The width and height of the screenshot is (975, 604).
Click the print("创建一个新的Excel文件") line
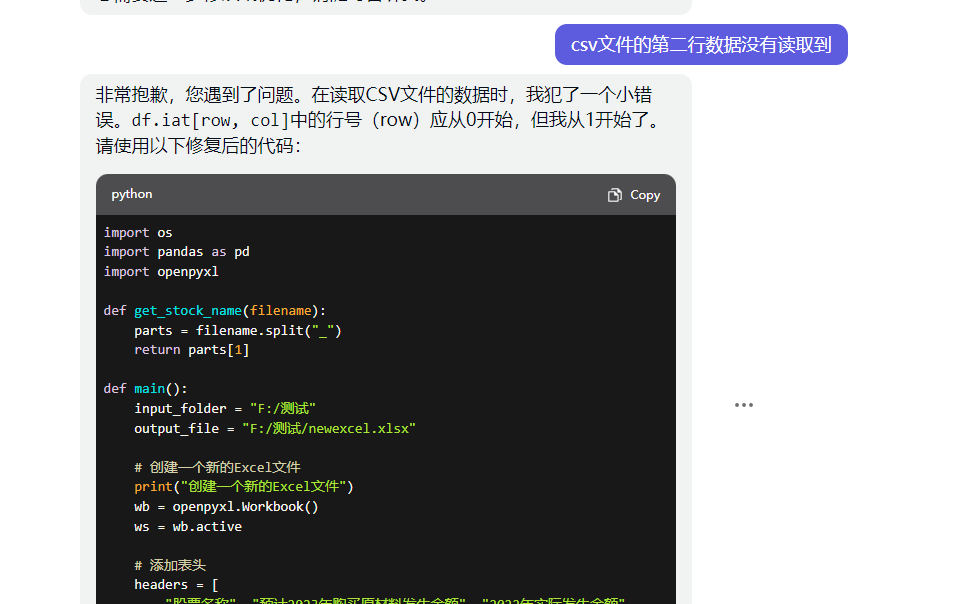coord(244,486)
